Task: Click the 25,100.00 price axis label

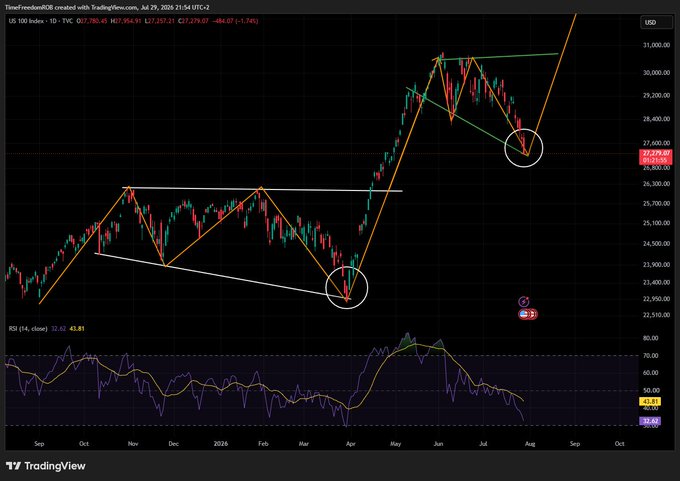Action: click(656, 223)
